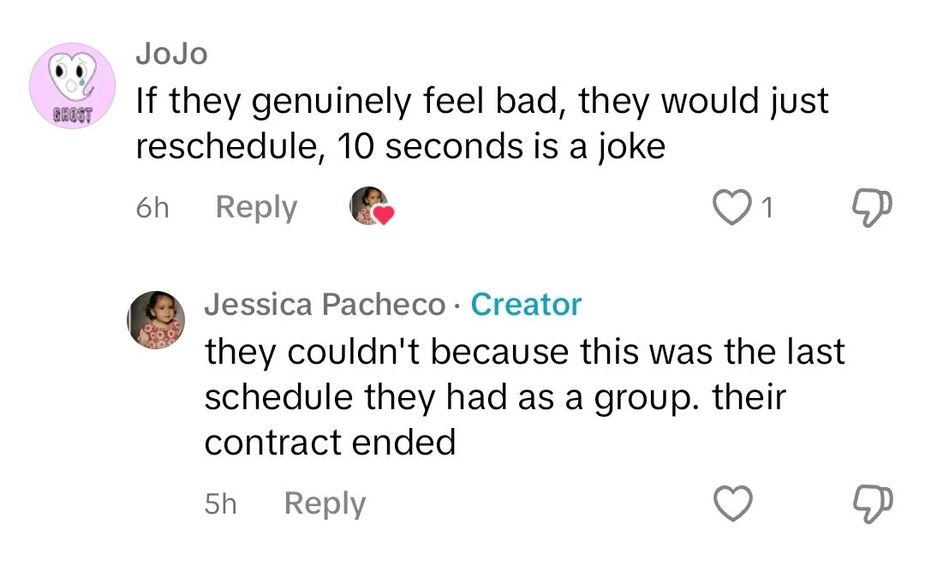Image resolution: width=925 pixels, height=564 pixels.
Task: Toggle the heart on Jessica Pacheco's reply
Action: tap(736, 503)
